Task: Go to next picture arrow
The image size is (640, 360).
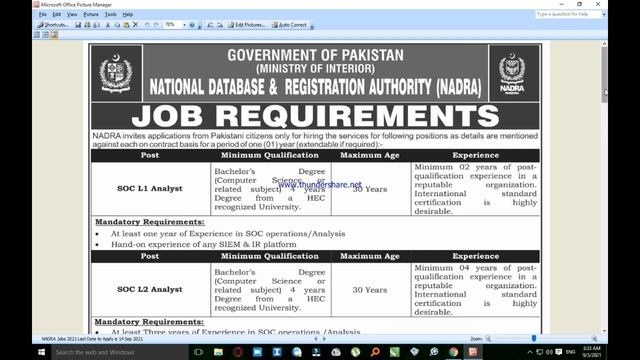Action: click(324, 339)
